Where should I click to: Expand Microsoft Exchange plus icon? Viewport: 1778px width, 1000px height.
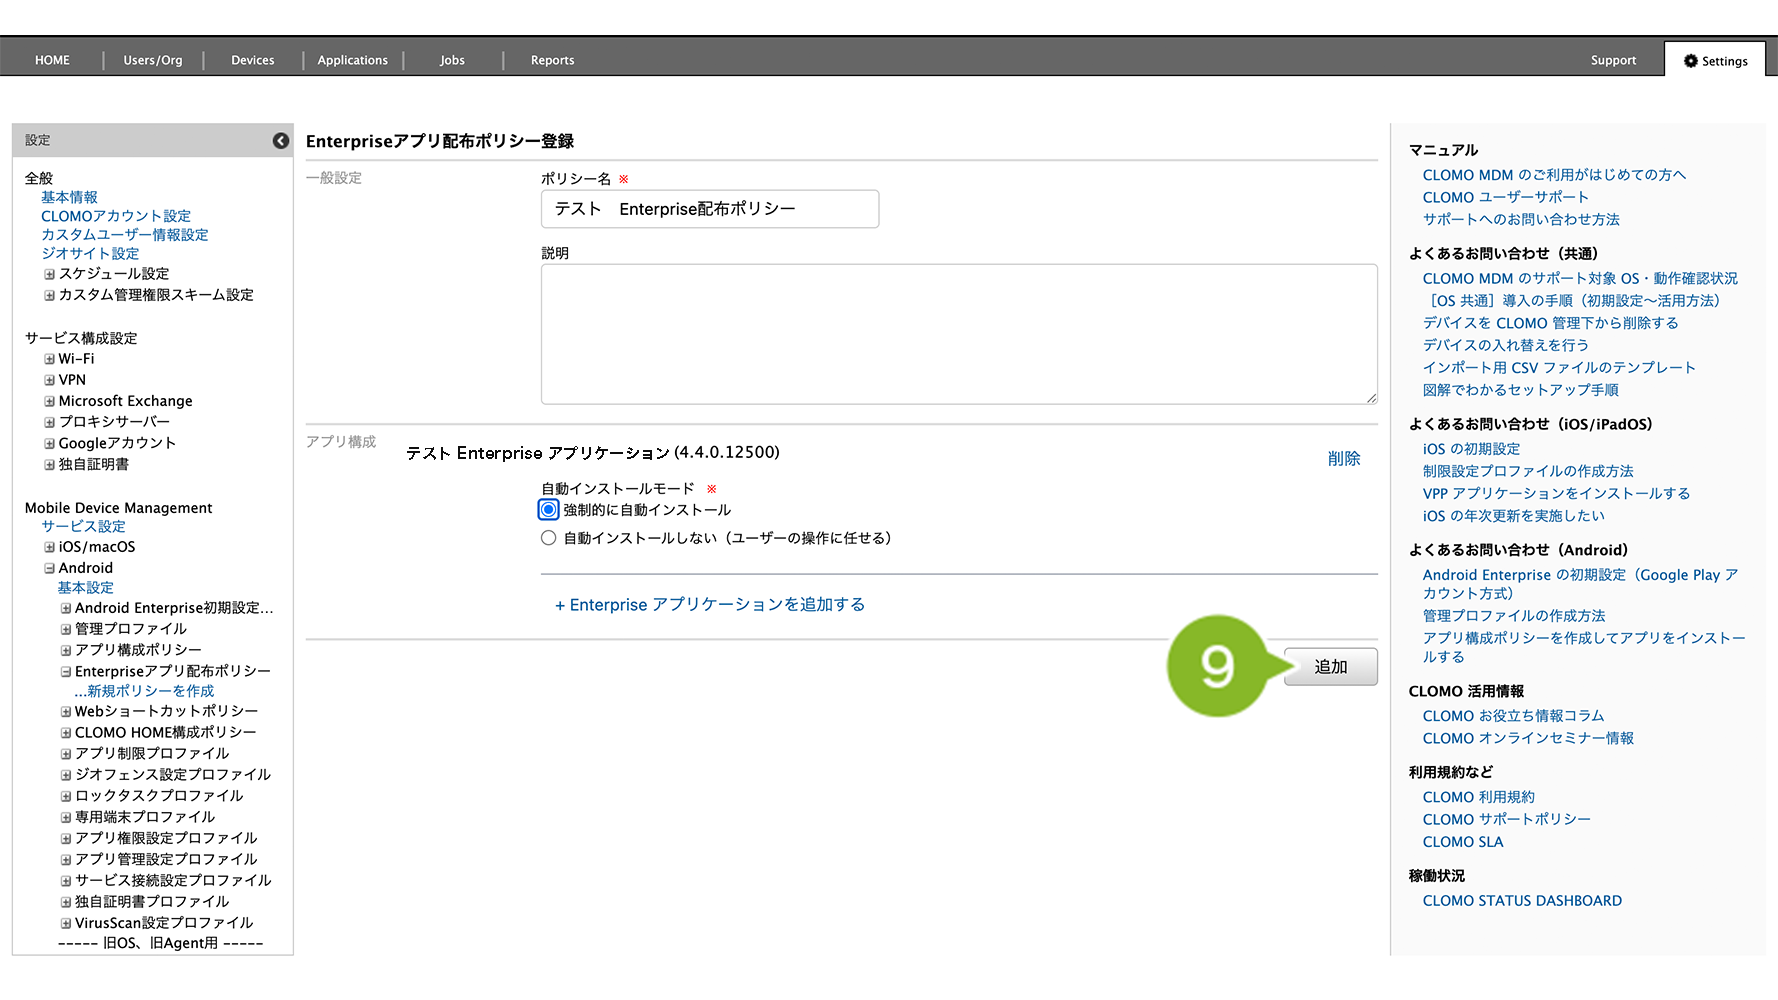pyautogui.click(x=49, y=401)
